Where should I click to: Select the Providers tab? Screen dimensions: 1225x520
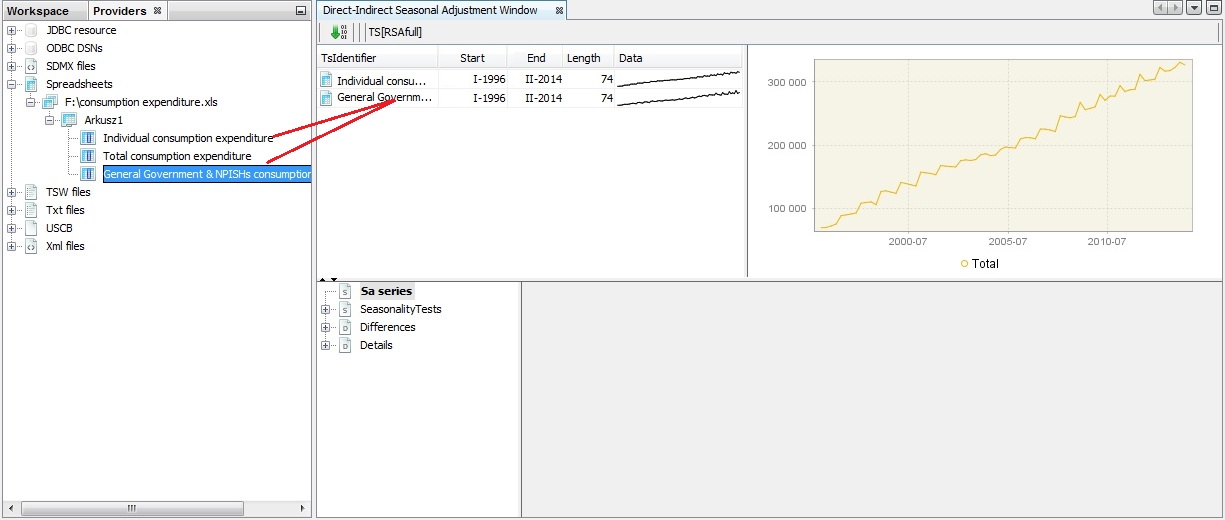point(119,11)
